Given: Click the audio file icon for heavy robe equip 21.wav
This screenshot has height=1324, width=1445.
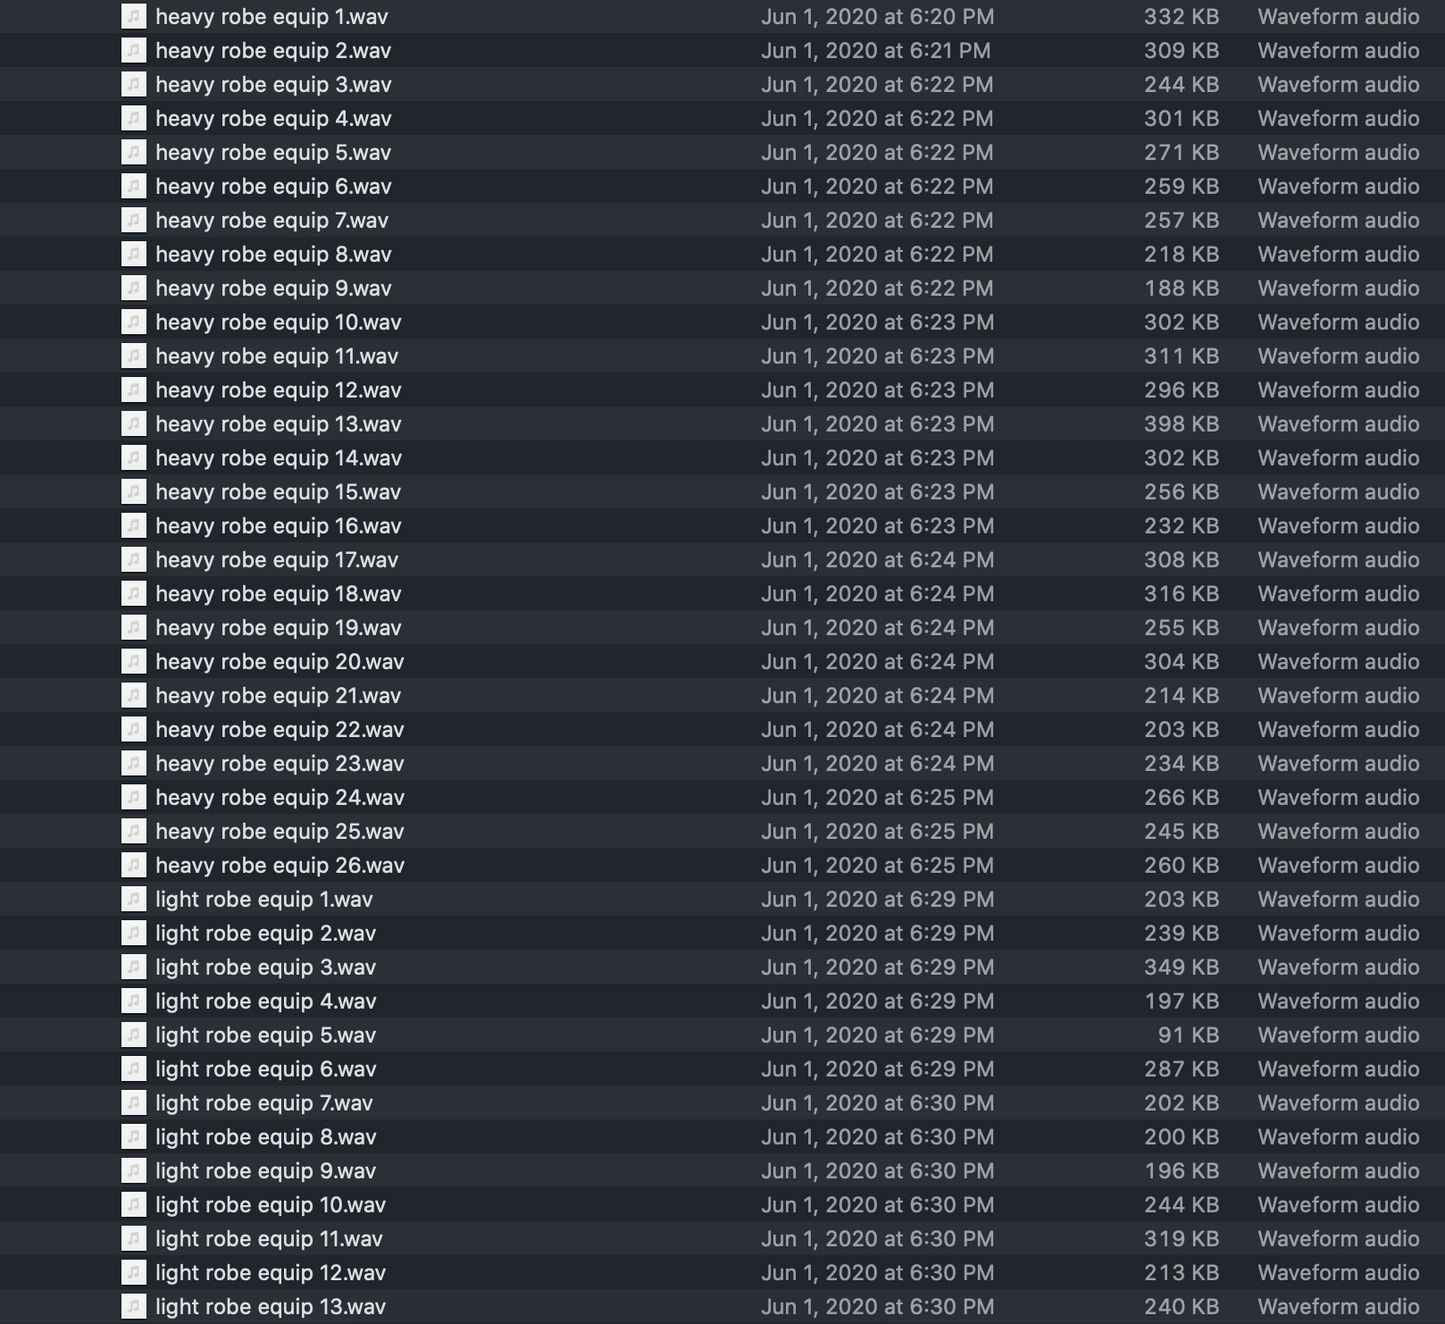Looking at the screenshot, I should click(x=134, y=696).
